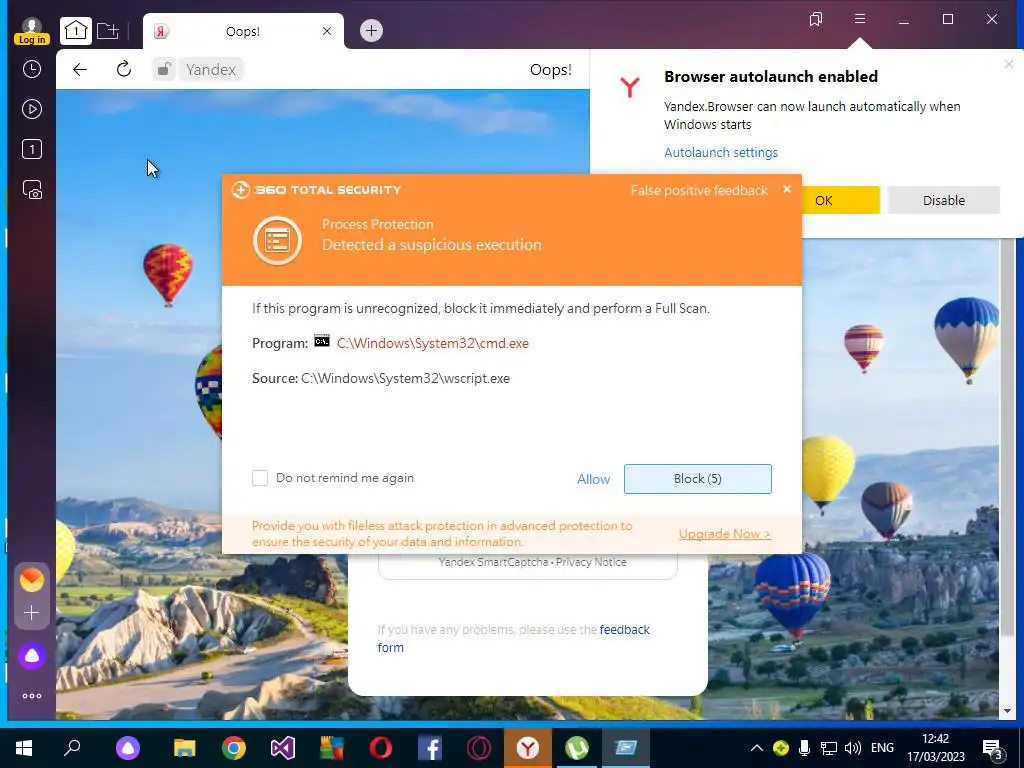Switch to the Oops! tab
1024x768 pixels.
[x=242, y=31]
